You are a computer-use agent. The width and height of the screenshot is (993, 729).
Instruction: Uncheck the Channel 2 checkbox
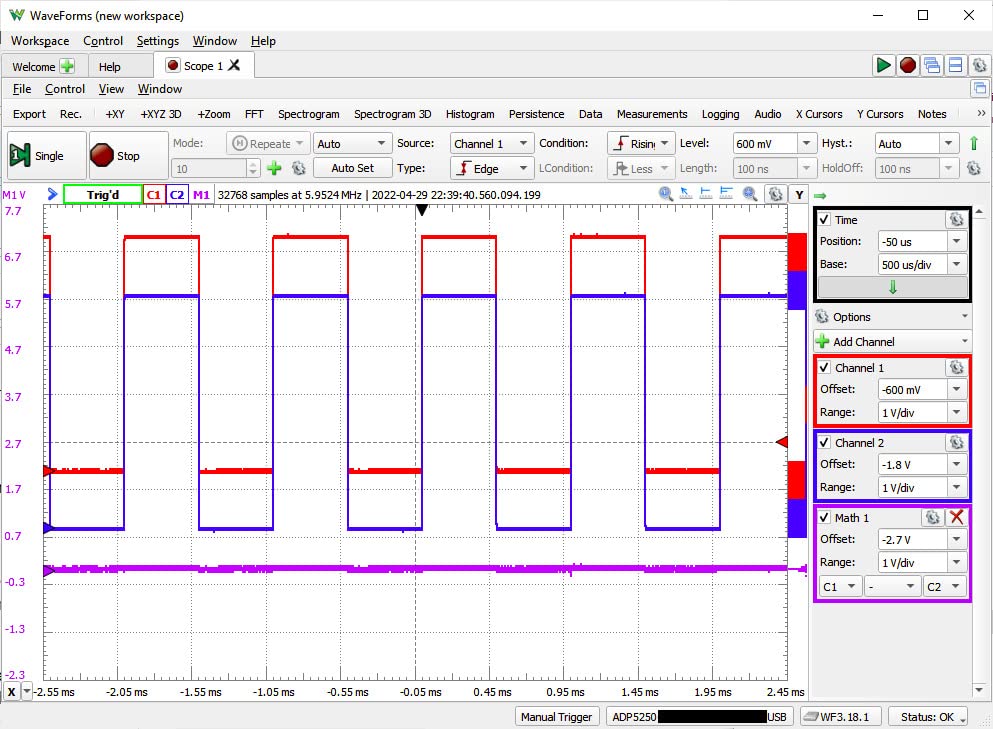point(825,442)
